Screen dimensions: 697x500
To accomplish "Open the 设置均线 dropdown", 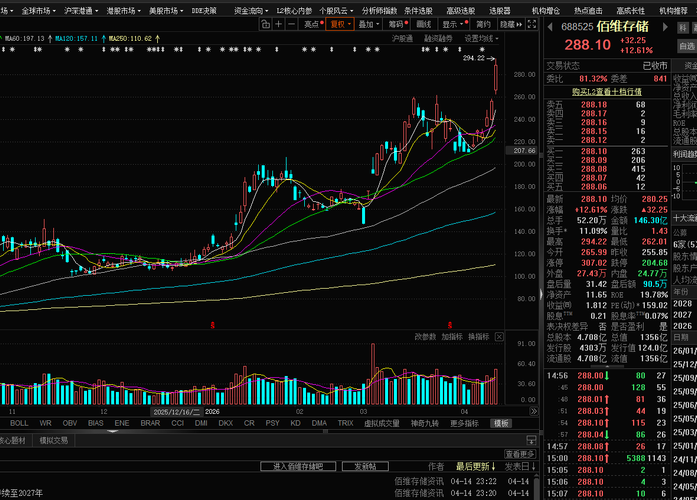I will point(481,39).
